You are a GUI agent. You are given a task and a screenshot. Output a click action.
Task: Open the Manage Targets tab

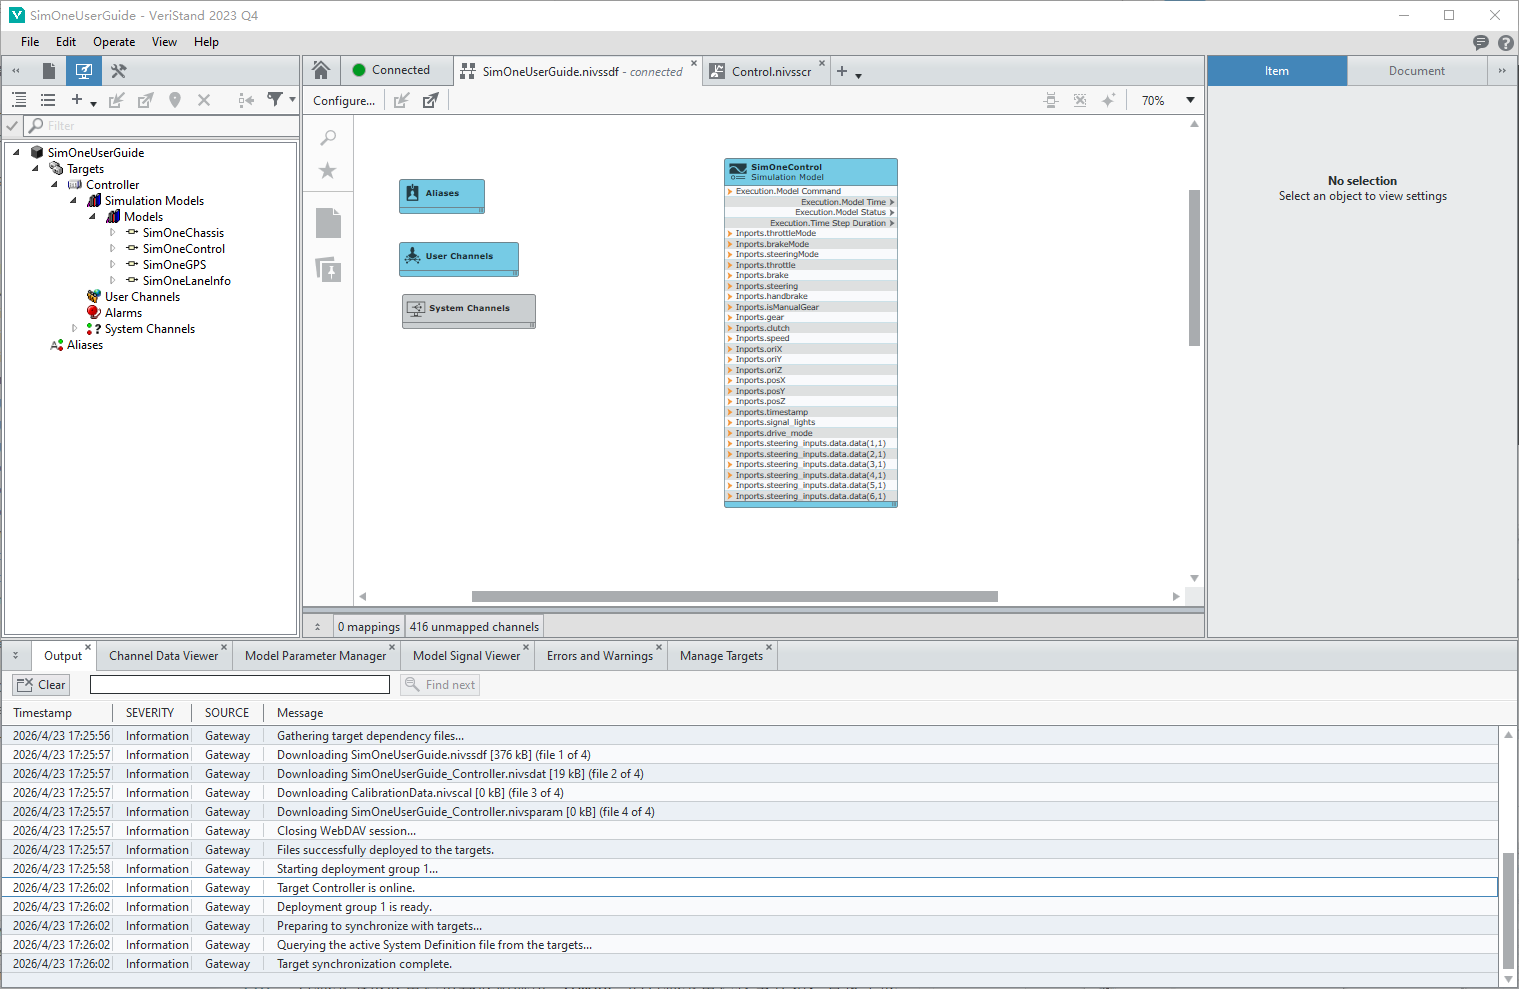pos(721,656)
